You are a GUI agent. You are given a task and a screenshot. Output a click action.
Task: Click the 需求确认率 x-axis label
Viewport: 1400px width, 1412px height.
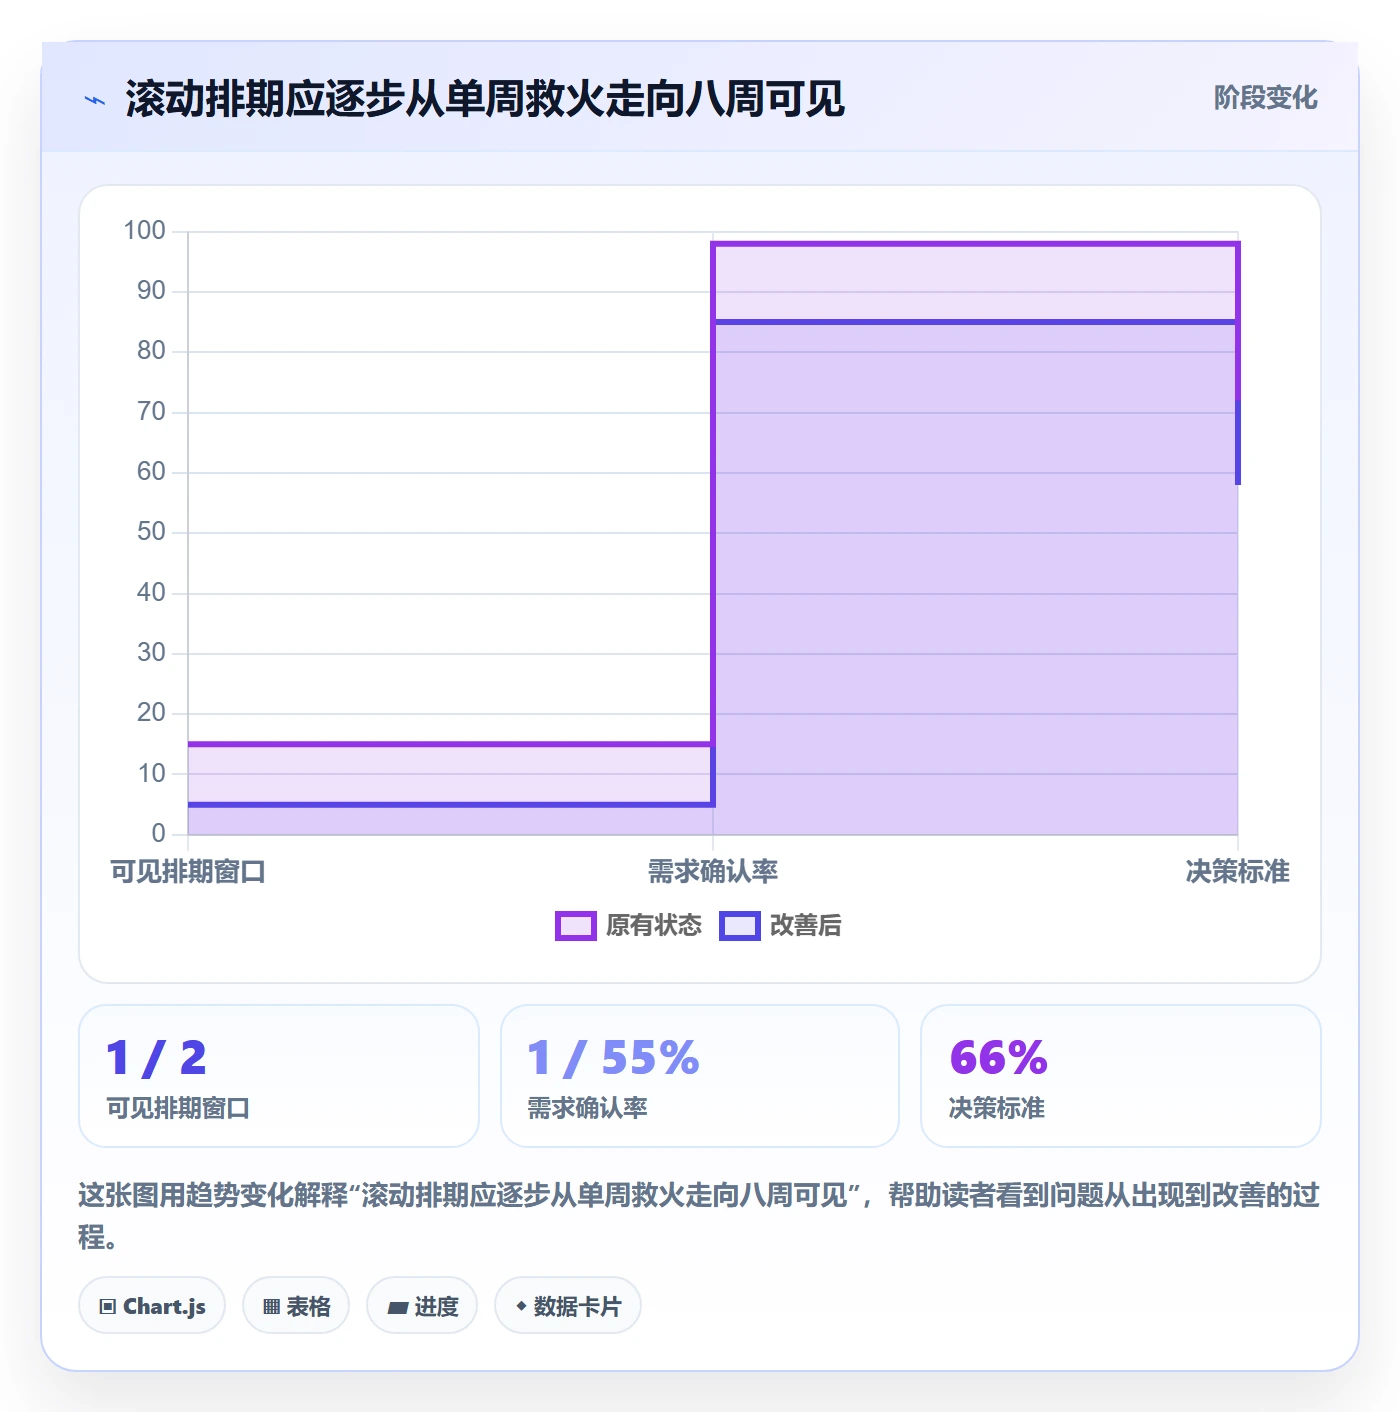click(713, 872)
